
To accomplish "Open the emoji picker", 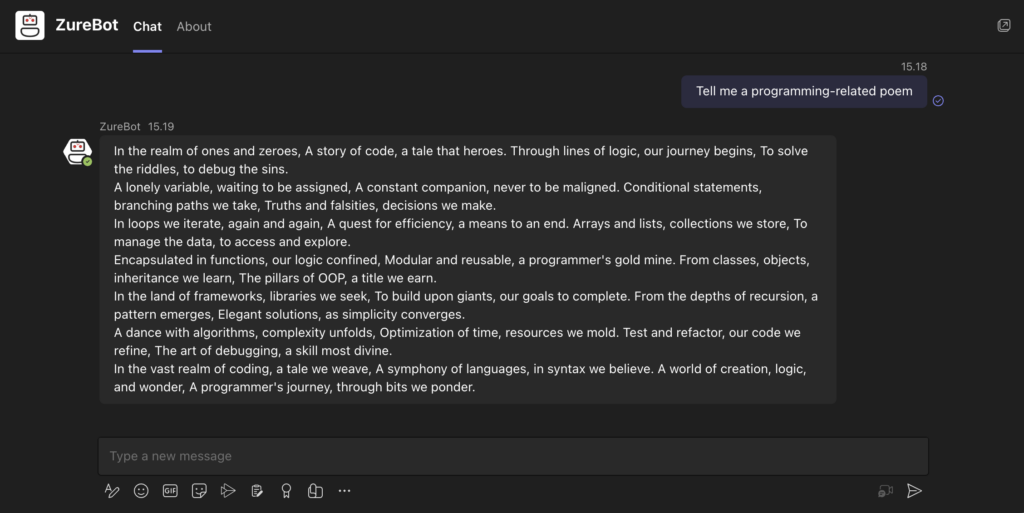I will pos(141,491).
